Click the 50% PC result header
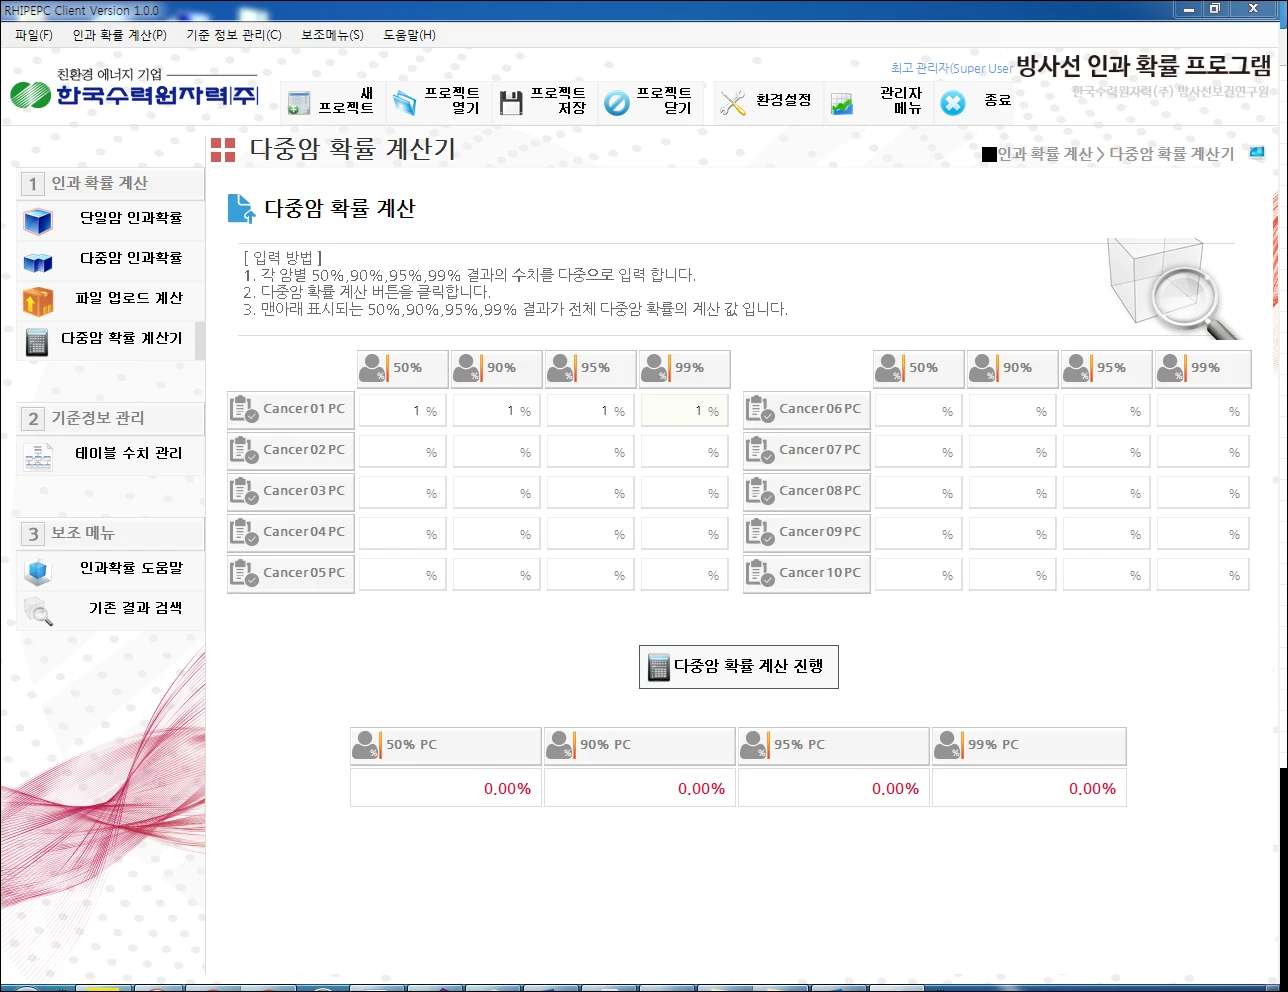The width and height of the screenshot is (1288, 992). 446,746
